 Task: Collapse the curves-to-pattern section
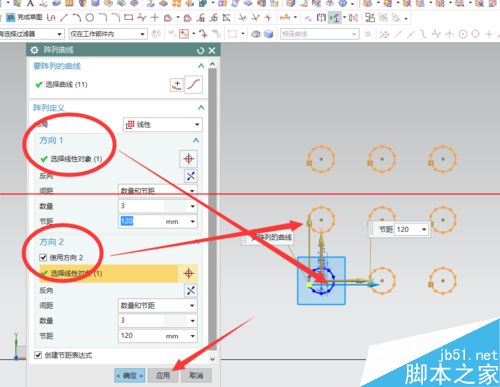[201, 66]
